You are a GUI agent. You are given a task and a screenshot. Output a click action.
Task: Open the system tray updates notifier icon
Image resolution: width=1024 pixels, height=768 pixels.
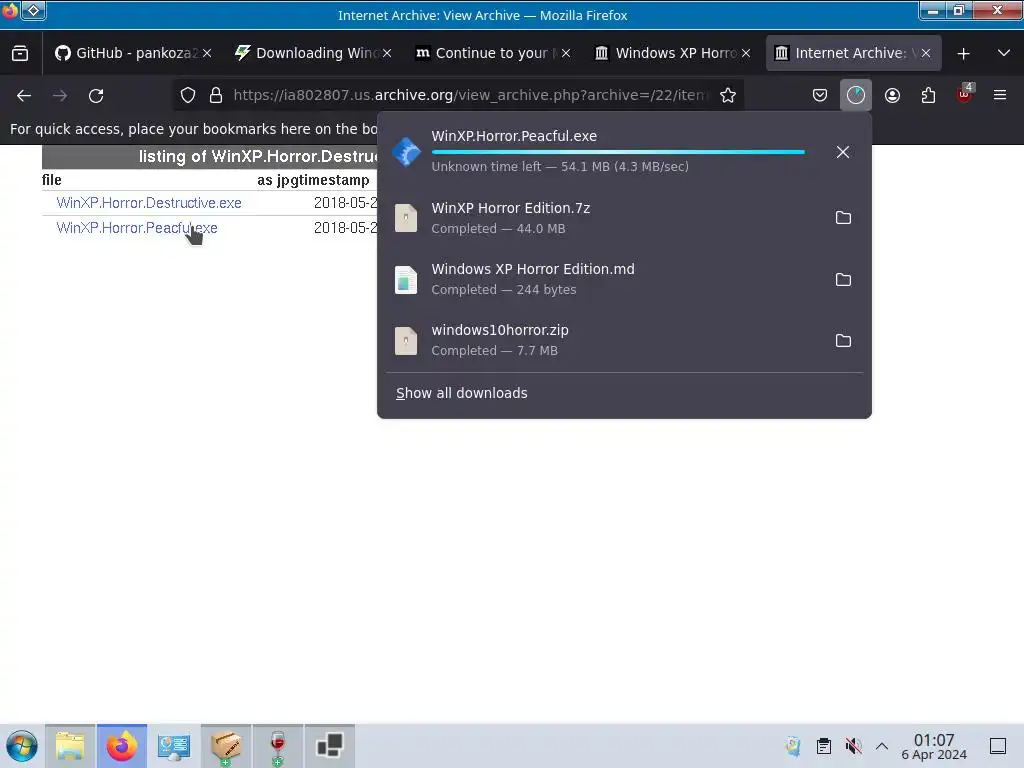(793, 746)
